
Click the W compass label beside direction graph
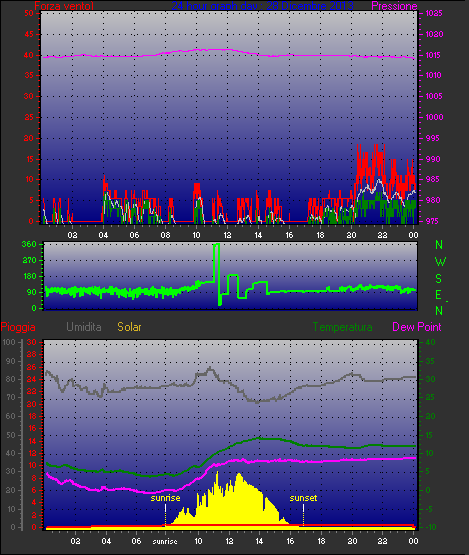440,262
